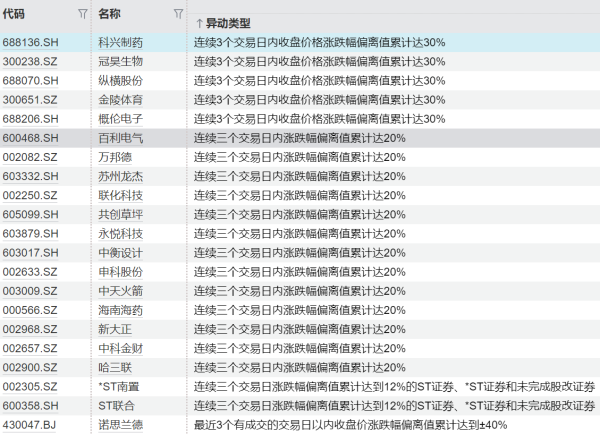600x434 pixels.
Task: Open stock link 中天火箭
Action: (x=120, y=291)
